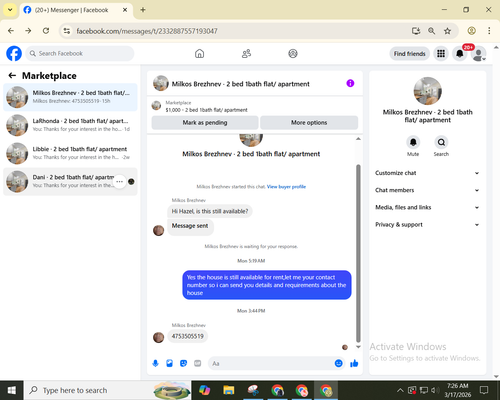Open the Libbie conversation
Image resolution: width=500 pixels, height=400 pixels.
click(70, 153)
